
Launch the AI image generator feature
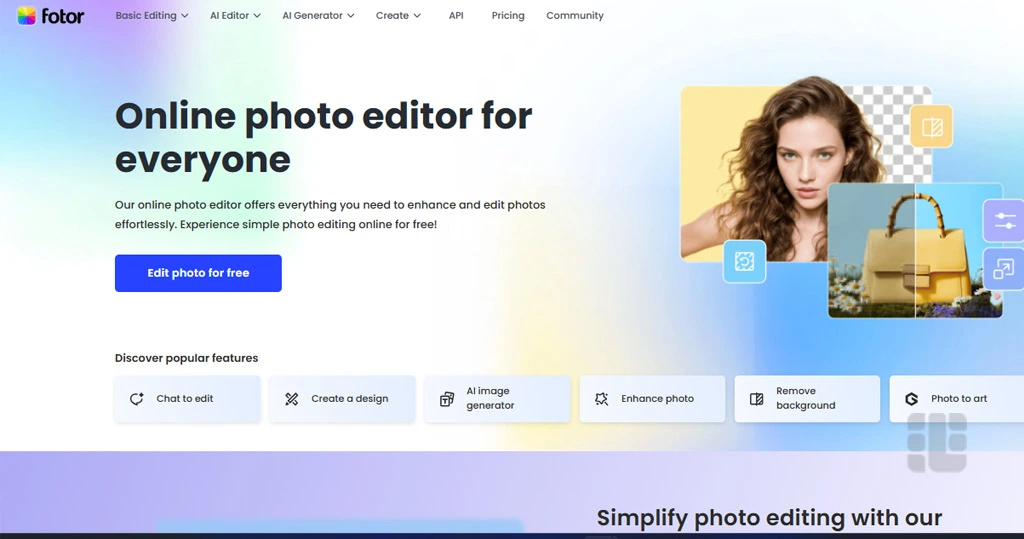(497, 399)
